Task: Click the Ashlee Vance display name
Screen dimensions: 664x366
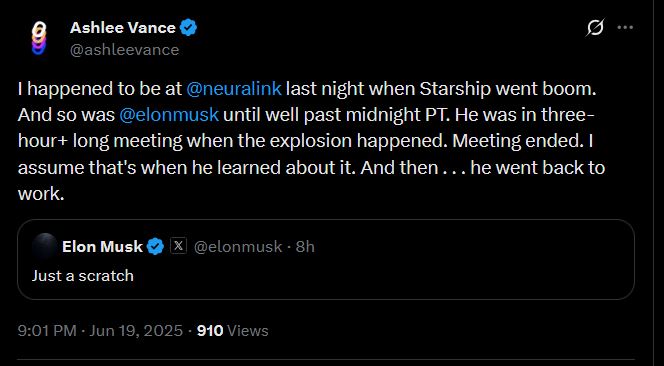Action: (122, 28)
